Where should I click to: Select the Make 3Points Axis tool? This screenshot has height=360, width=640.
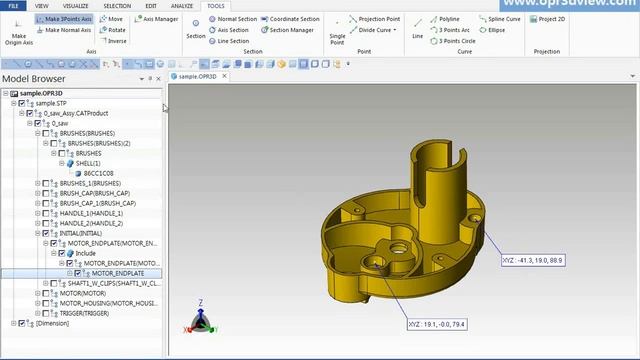click(x=64, y=19)
